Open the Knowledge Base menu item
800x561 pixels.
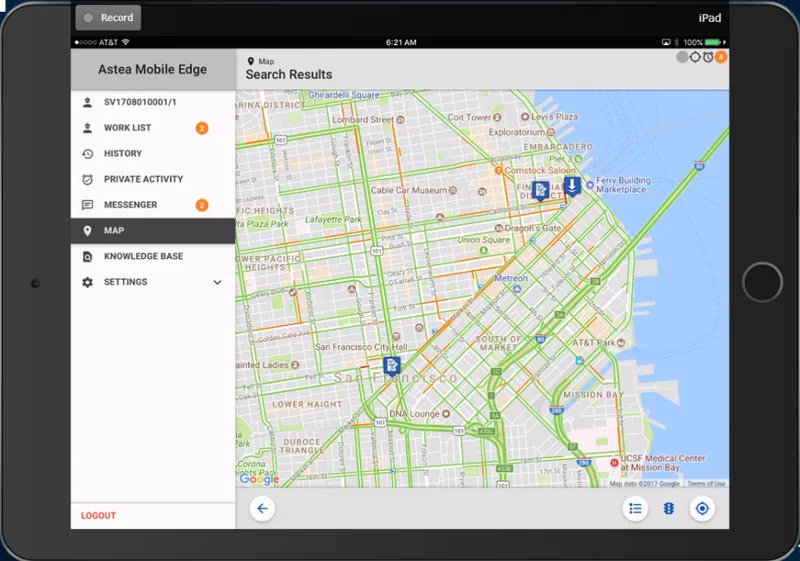pyautogui.click(x=153, y=256)
